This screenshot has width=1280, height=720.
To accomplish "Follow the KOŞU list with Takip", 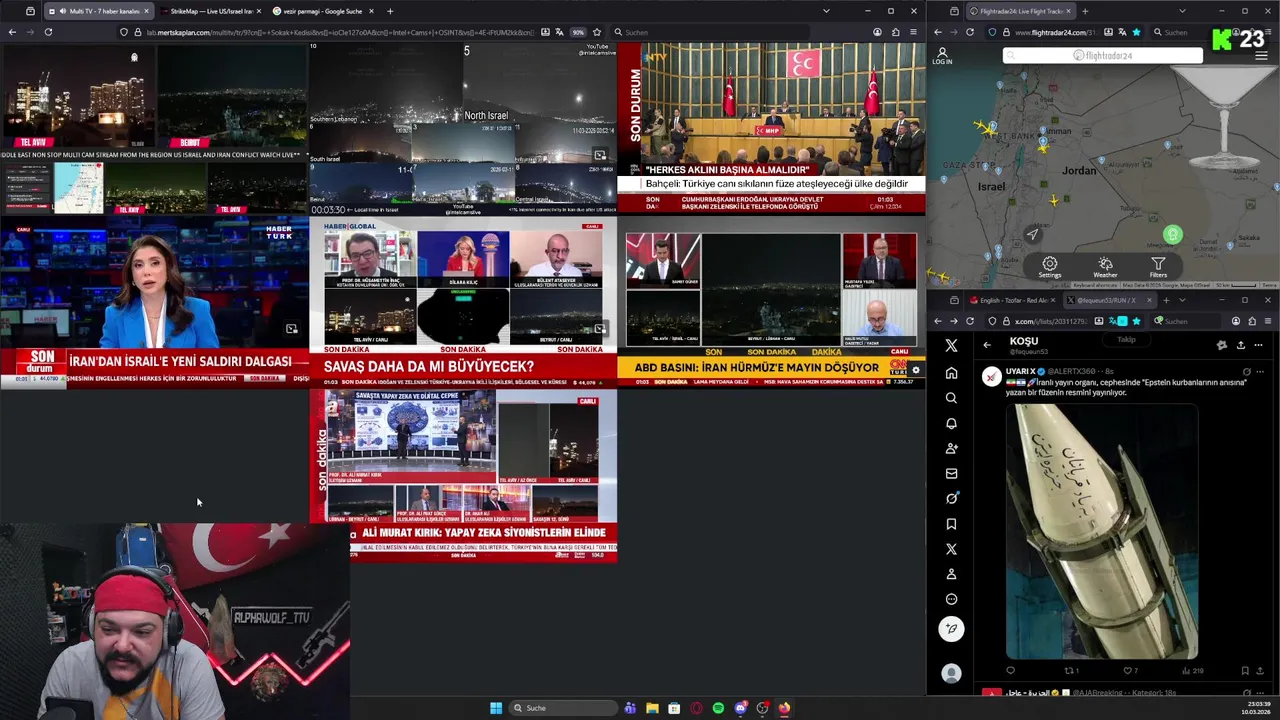I will [x=1126, y=340].
